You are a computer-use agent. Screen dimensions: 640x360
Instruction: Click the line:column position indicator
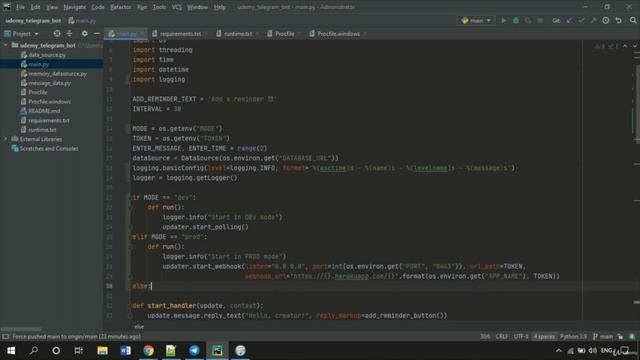(485, 337)
